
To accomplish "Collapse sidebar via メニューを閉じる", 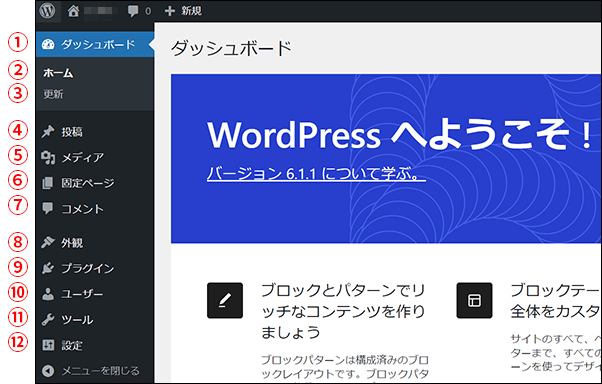I will pos(95,371).
